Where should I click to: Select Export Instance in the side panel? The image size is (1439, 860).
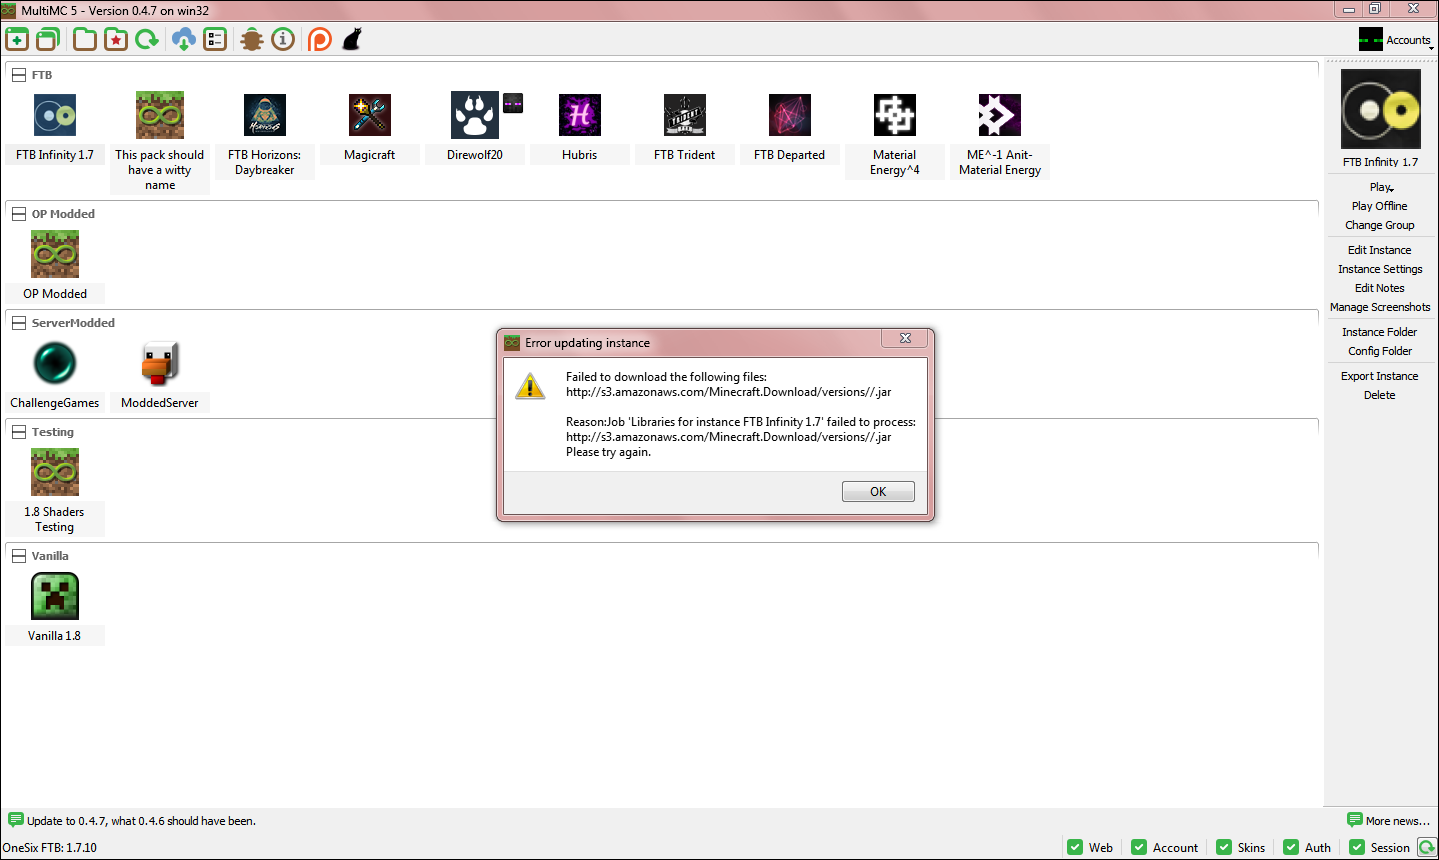[x=1379, y=376]
